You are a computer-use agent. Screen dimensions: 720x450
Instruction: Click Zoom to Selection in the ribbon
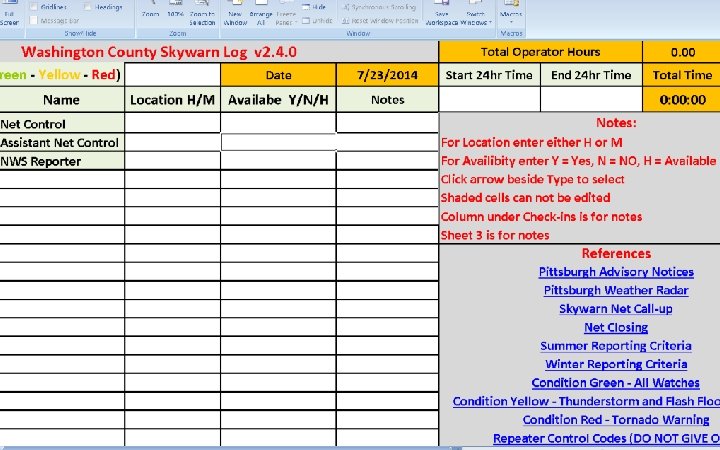[x=202, y=14]
